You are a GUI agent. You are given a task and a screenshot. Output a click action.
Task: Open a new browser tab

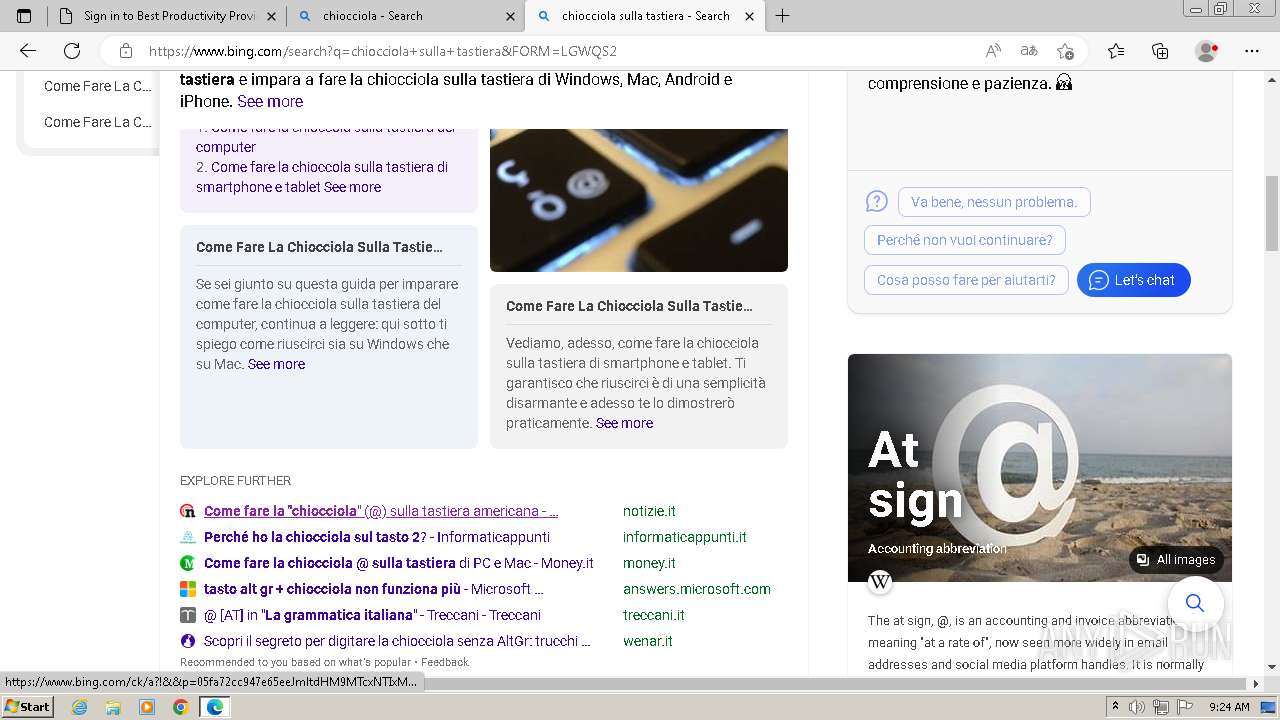(782, 16)
